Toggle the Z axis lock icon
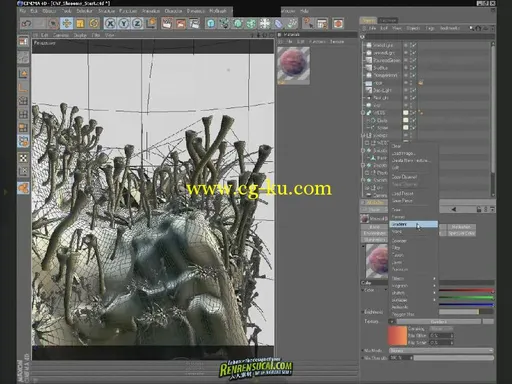This screenshot has height=384, width=512. point(137,24)
